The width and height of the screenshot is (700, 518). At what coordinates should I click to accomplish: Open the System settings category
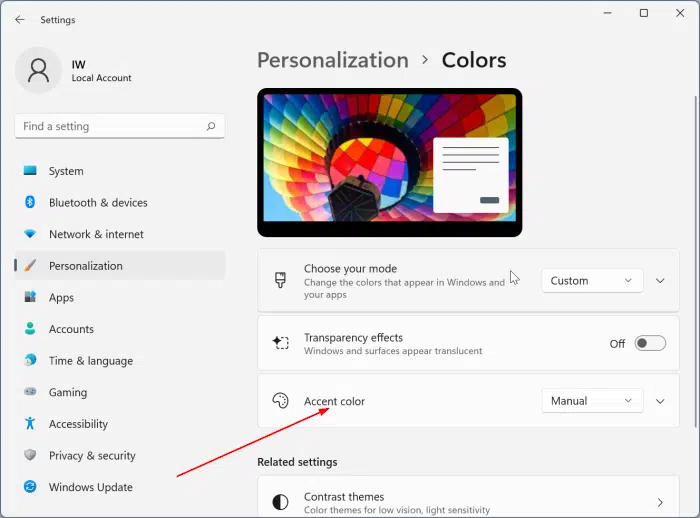coord(120,171)
